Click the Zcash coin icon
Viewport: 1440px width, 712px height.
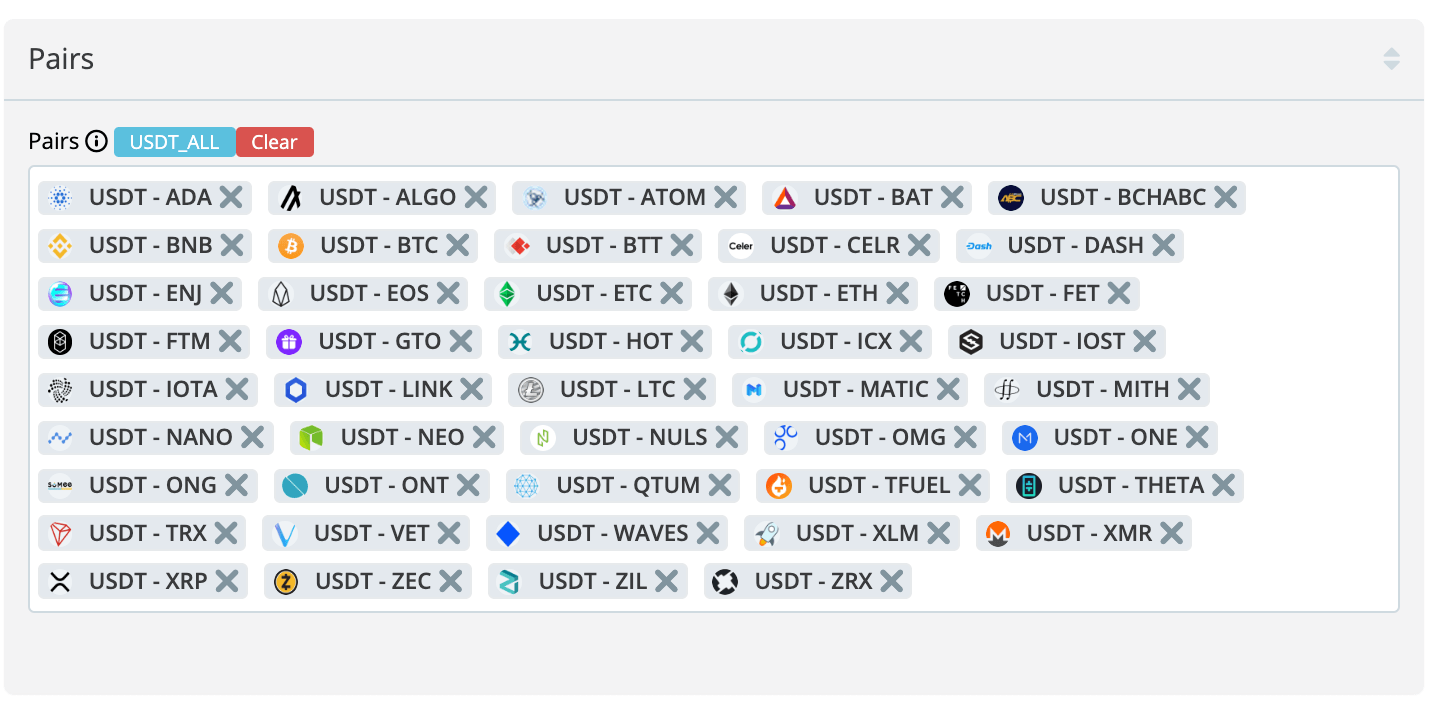(287, 582)
